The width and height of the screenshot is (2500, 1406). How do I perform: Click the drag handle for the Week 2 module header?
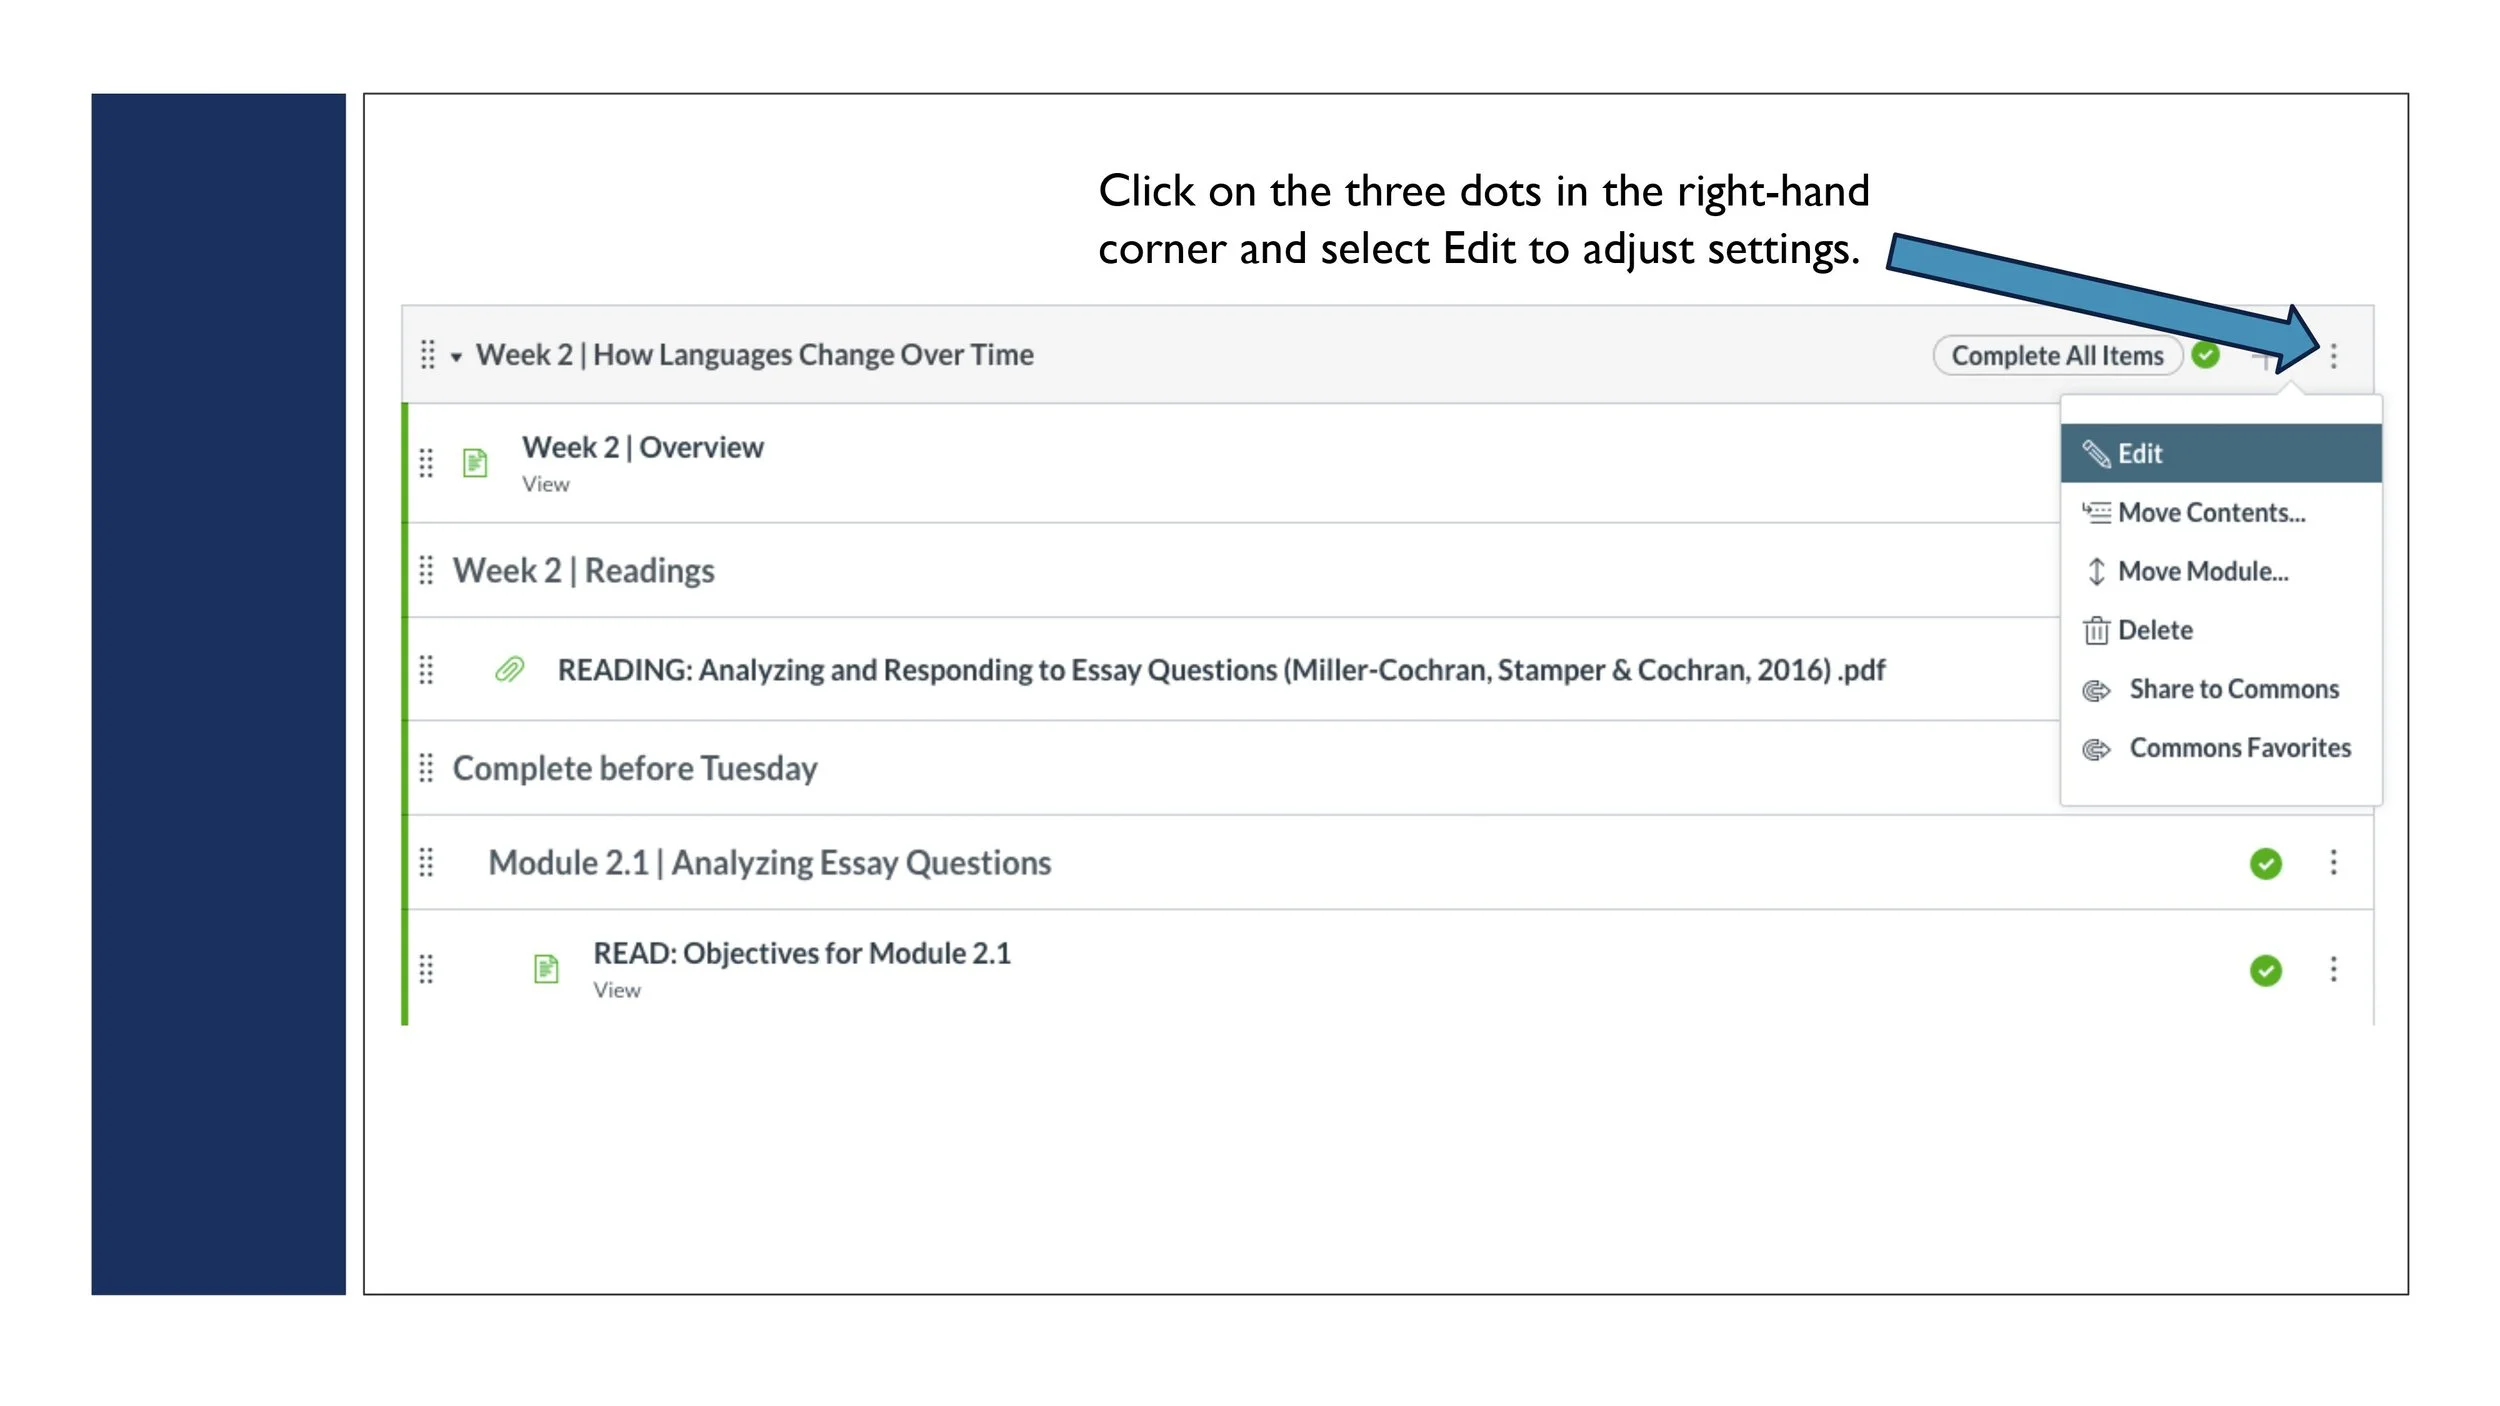point(427,355)
